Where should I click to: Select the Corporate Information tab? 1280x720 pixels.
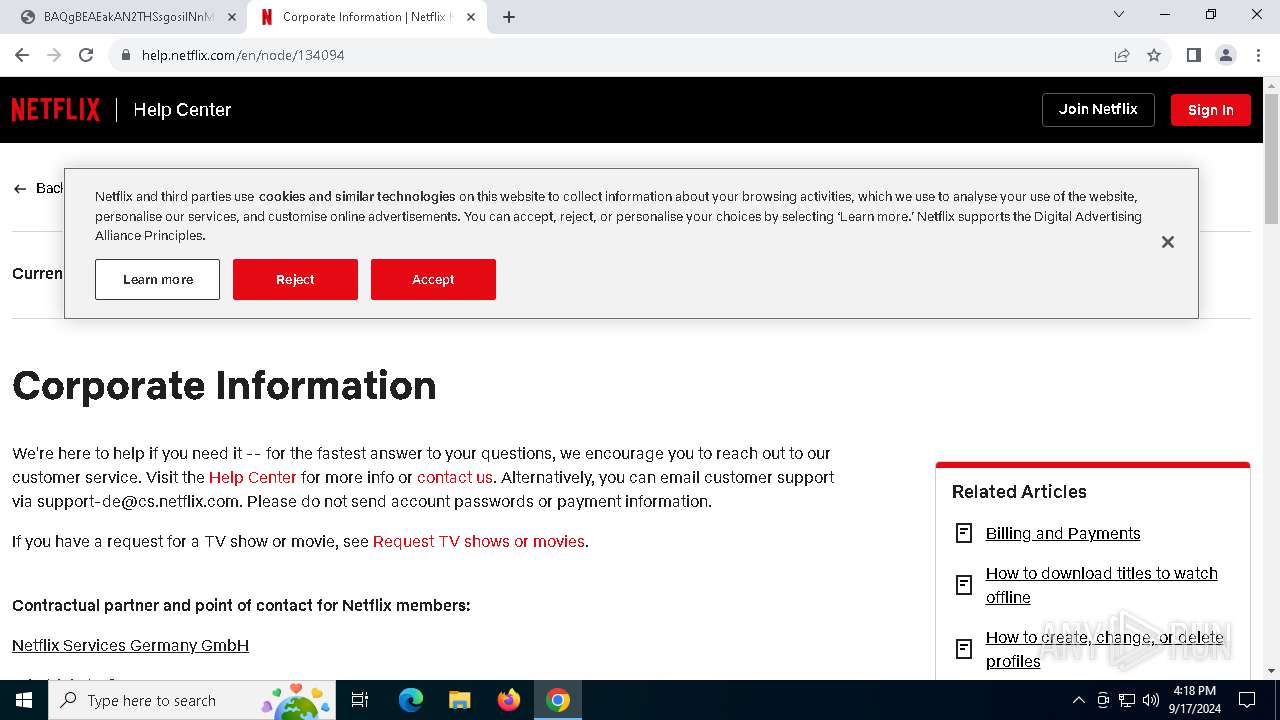(x=368, y=17)
